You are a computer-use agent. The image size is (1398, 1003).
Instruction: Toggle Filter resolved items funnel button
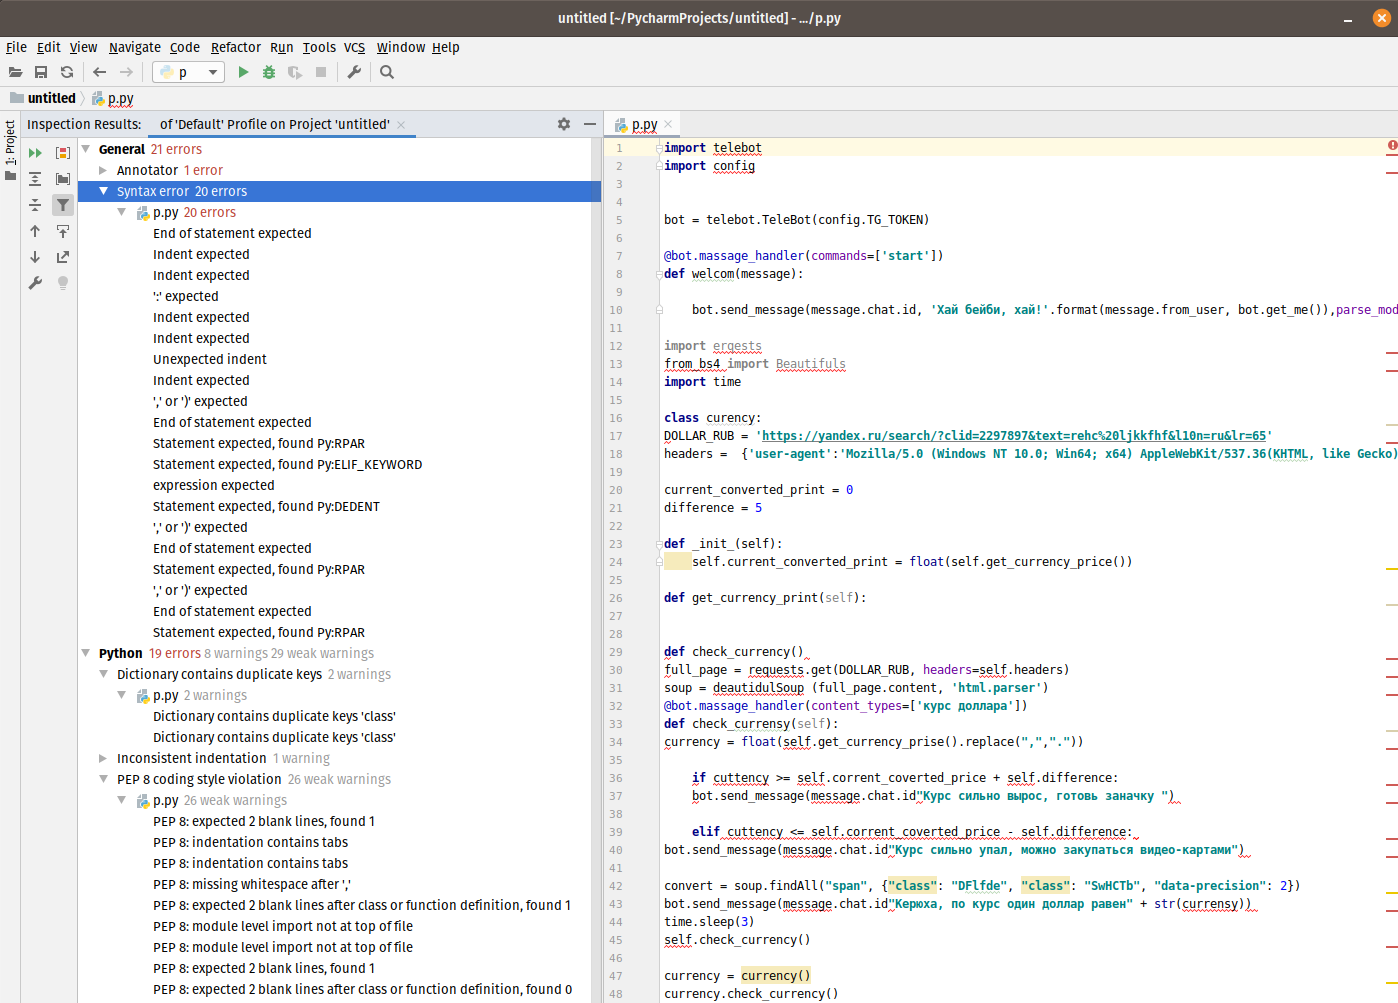point(63,205)
